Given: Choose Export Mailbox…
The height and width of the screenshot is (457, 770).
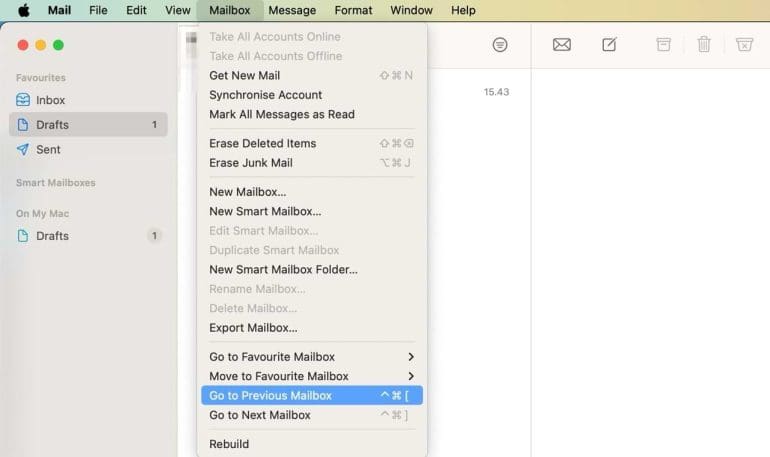Looking at the screenshot, I should [x=312, y=328].
